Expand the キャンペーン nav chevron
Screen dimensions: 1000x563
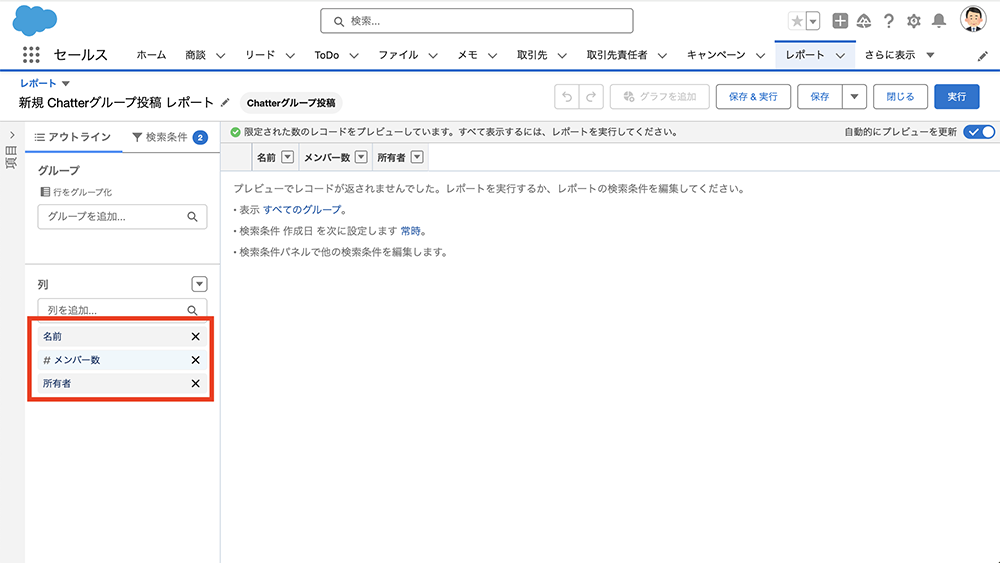[x=760, y=55]
